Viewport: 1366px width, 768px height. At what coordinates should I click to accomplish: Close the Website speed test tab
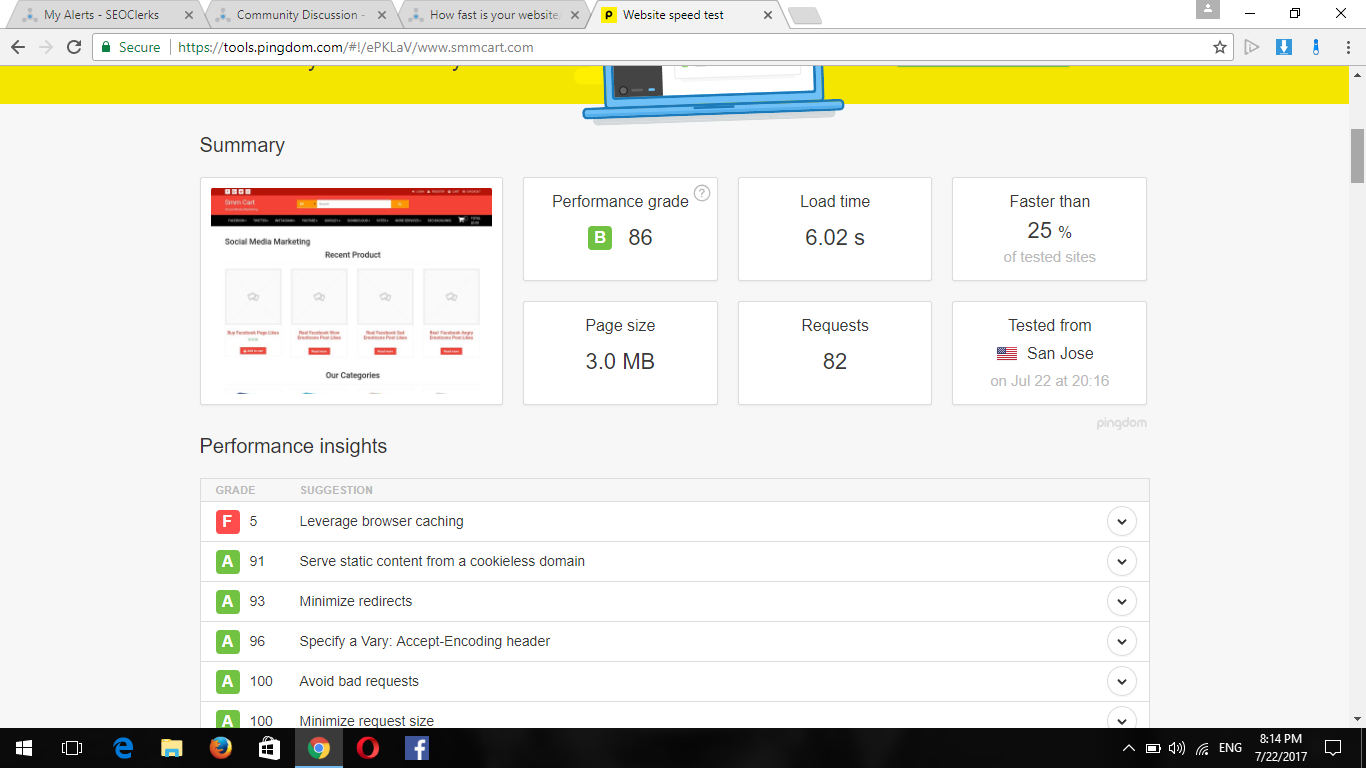click(767, 15)
